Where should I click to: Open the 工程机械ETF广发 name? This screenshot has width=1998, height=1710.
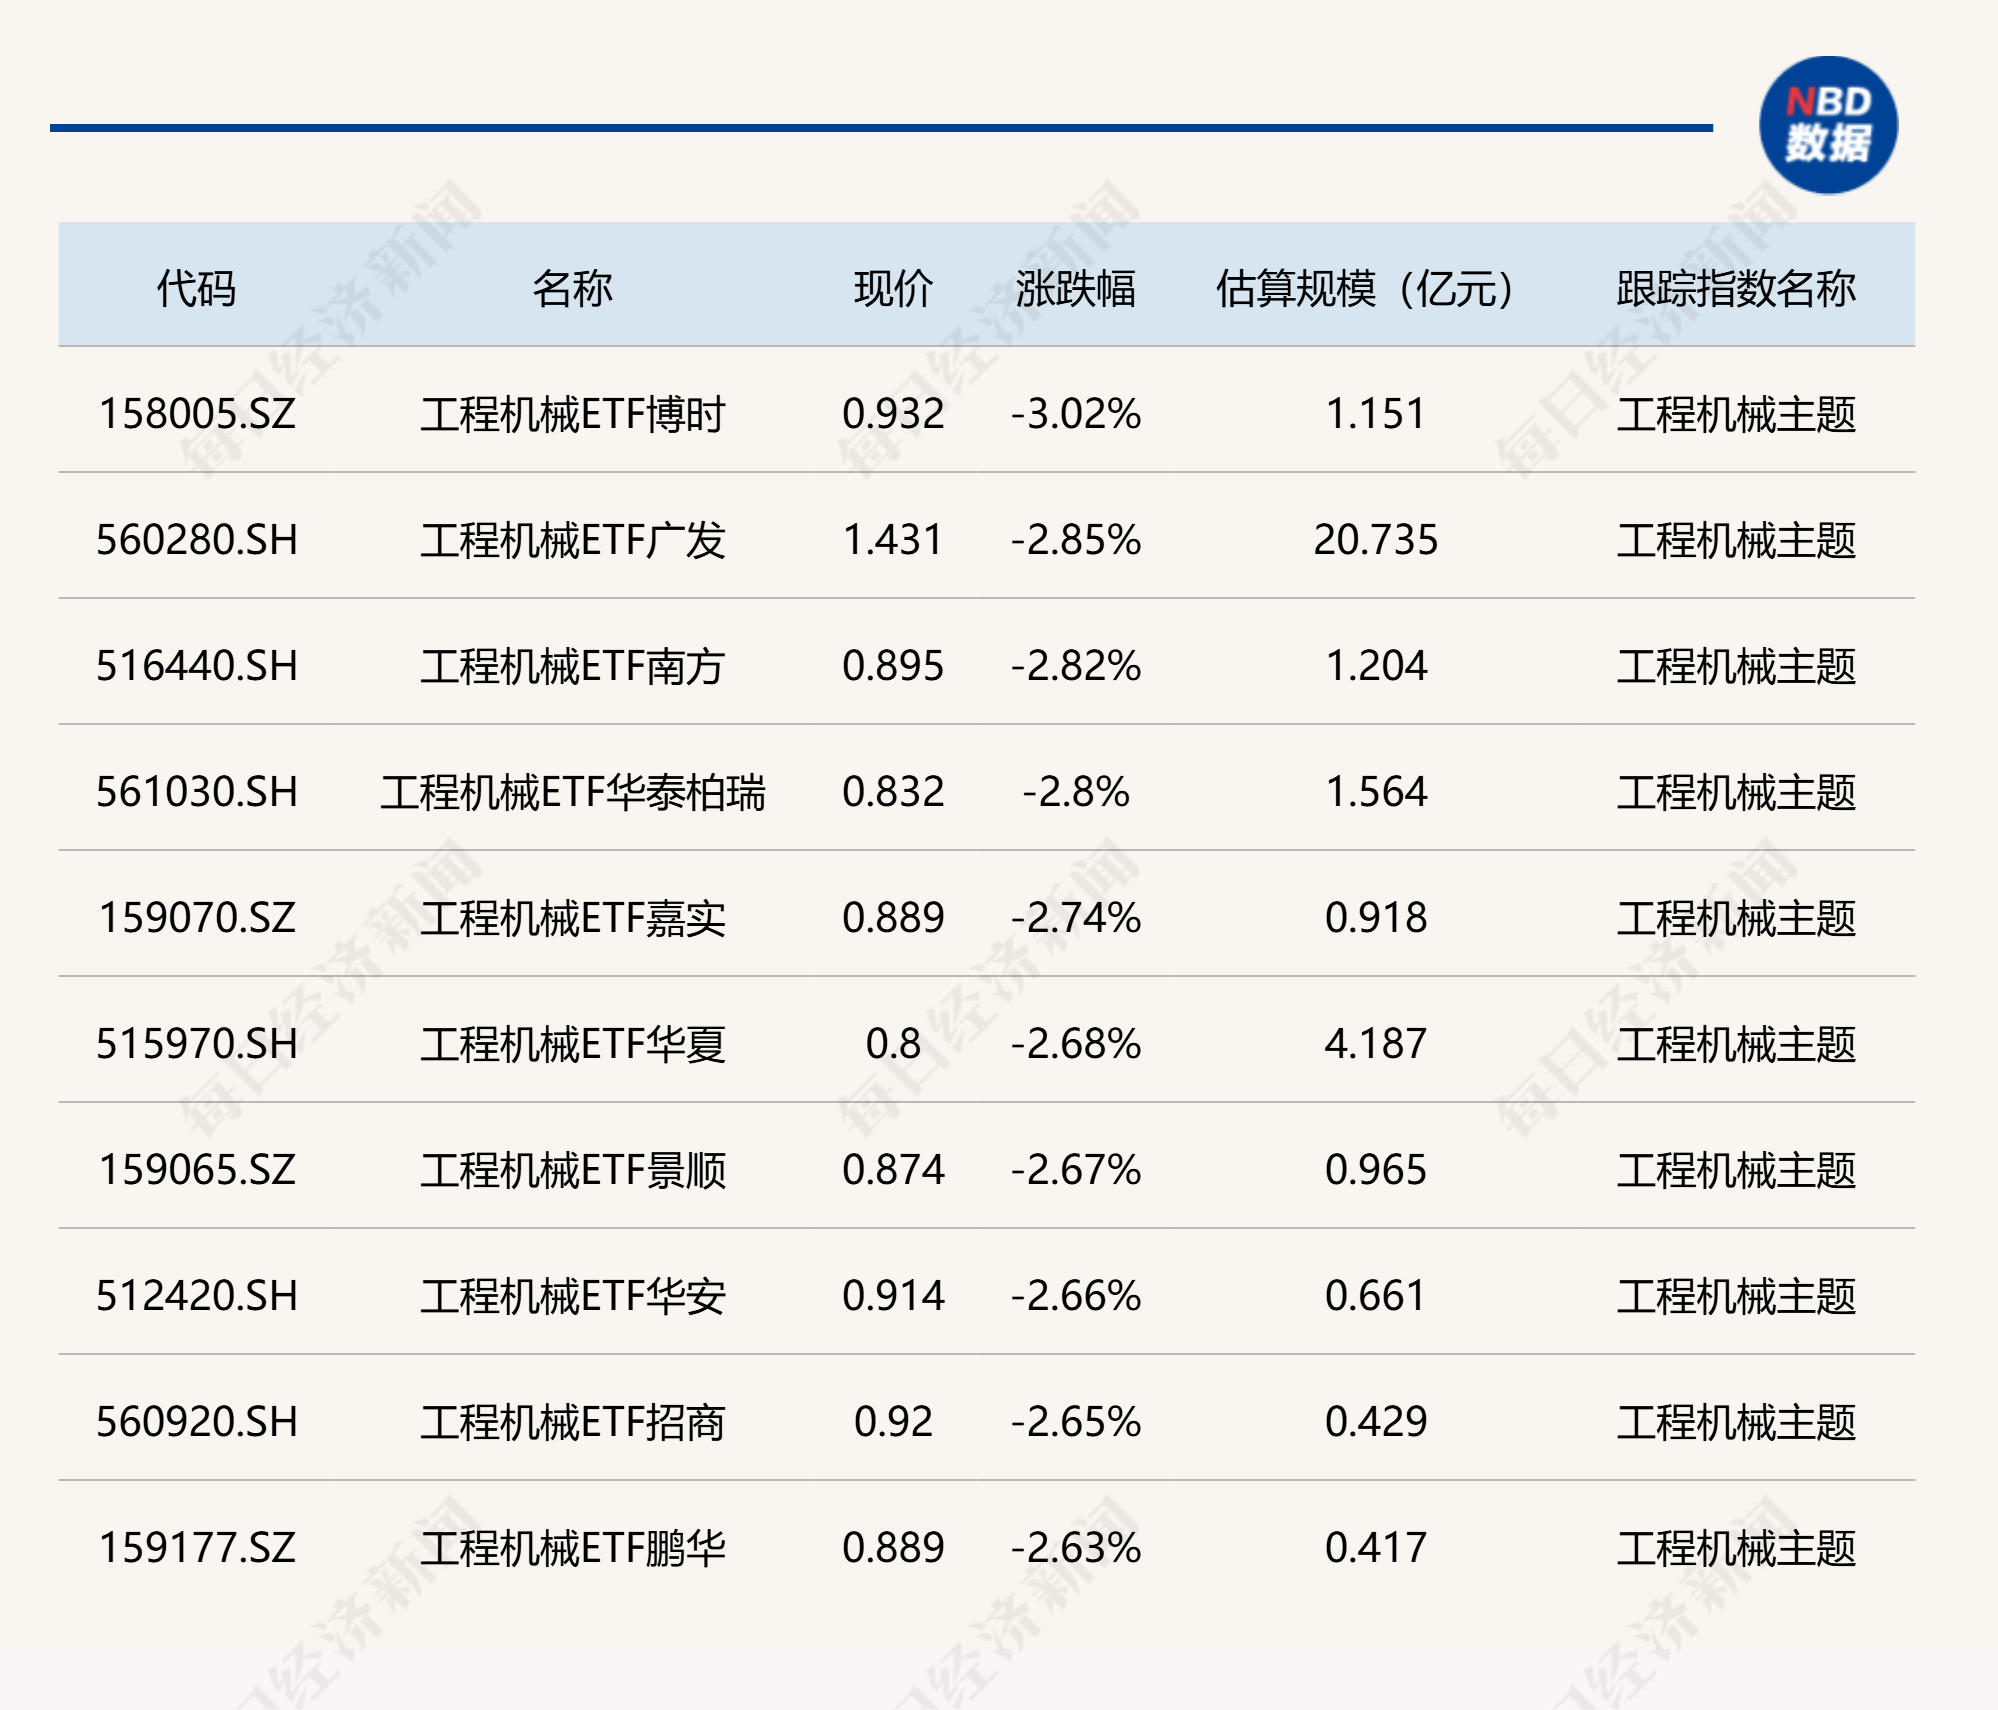pyautogui.click(x=572, y=541)
